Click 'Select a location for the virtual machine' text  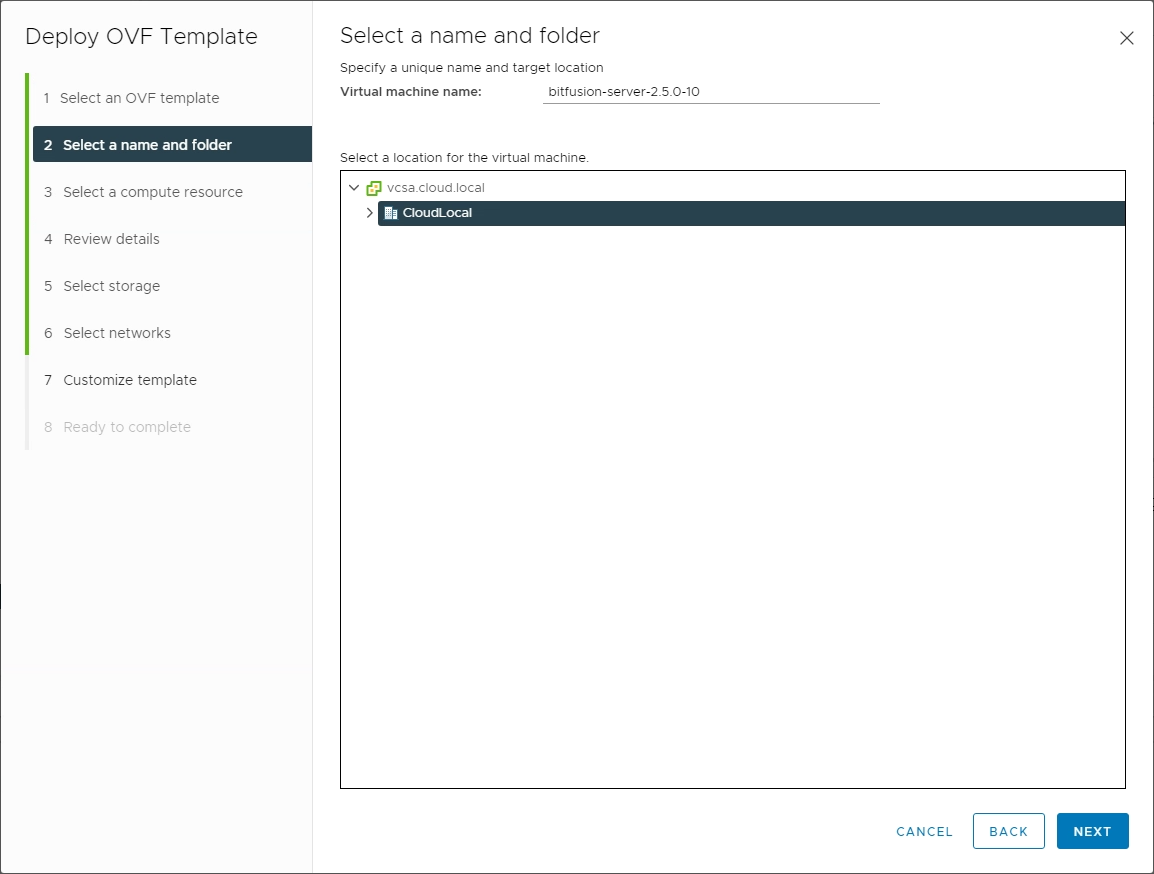[x=464, y=157]
